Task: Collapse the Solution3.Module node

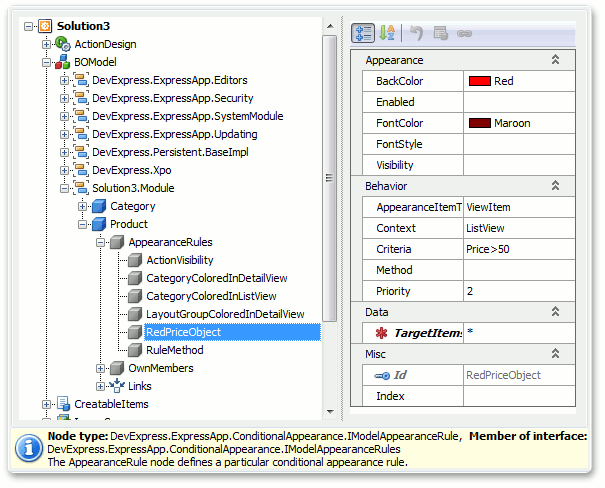Action: [64, 188]
